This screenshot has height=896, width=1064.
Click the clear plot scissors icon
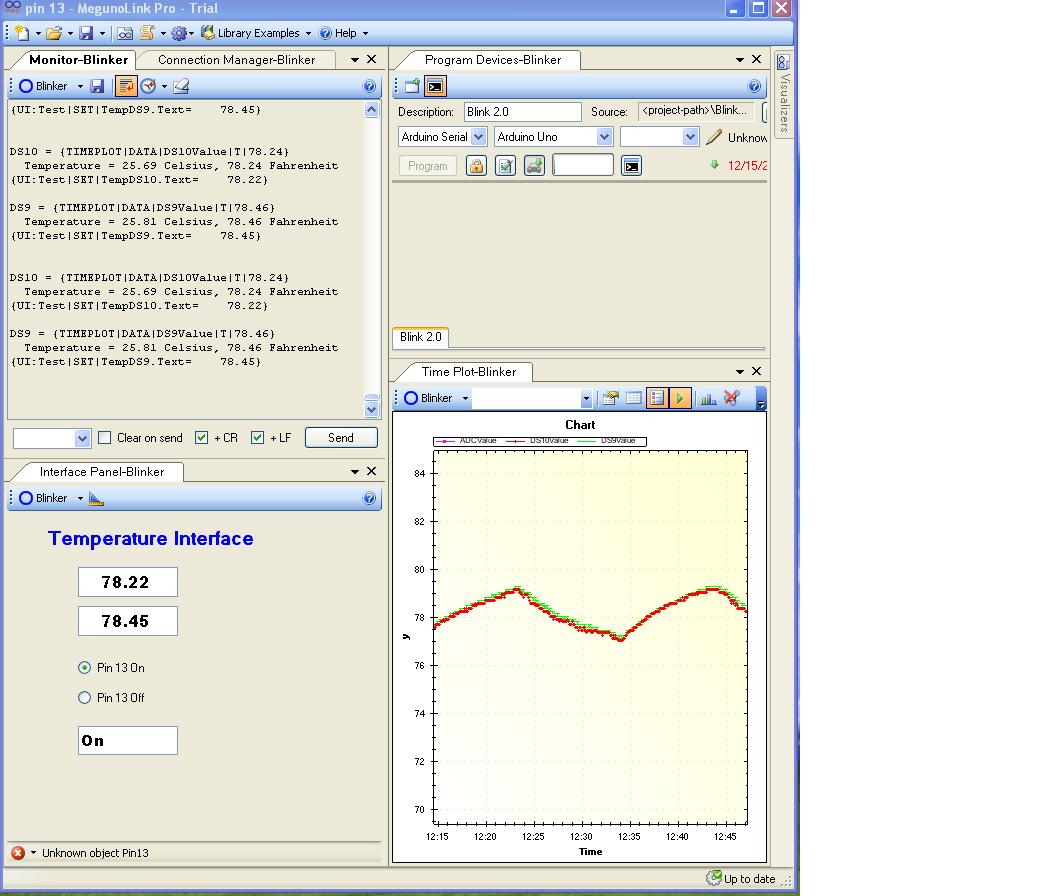(731, 397)
